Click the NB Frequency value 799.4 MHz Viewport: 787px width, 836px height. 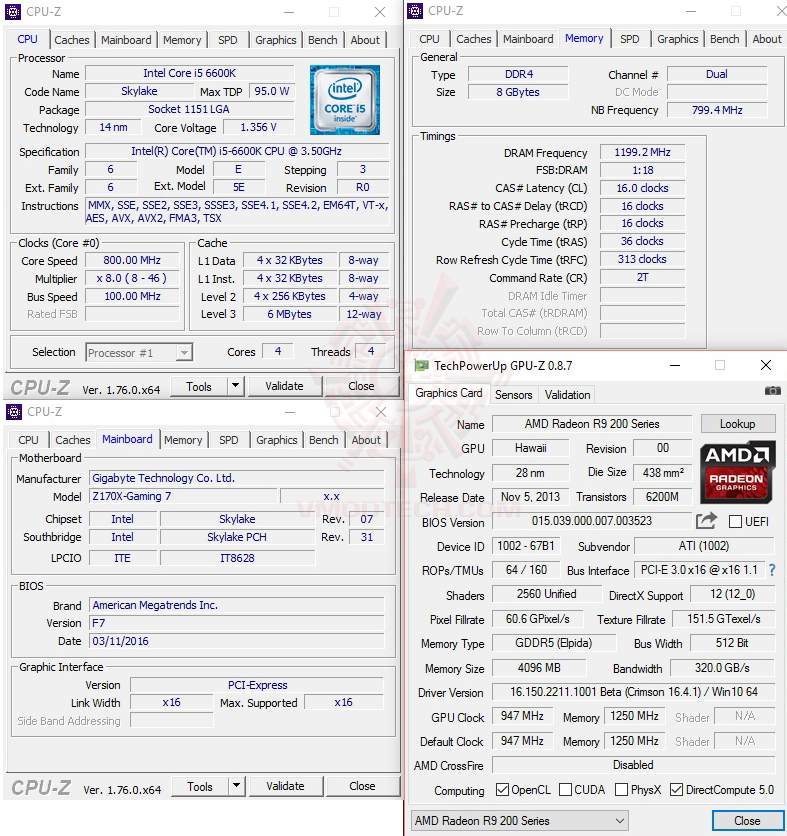pyautogui.click(x=717, y=110)
